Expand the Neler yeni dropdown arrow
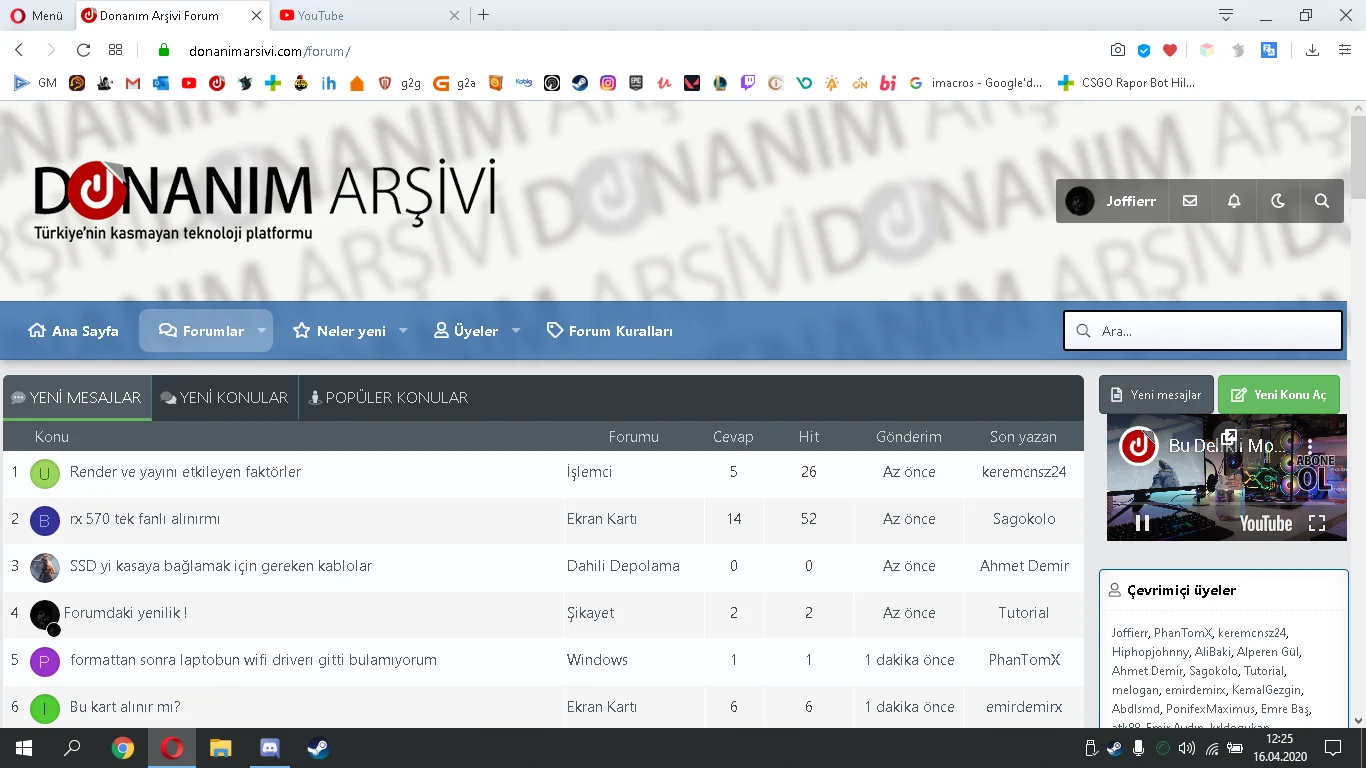This screenshot has height=768, width=1366. [403, 331]
